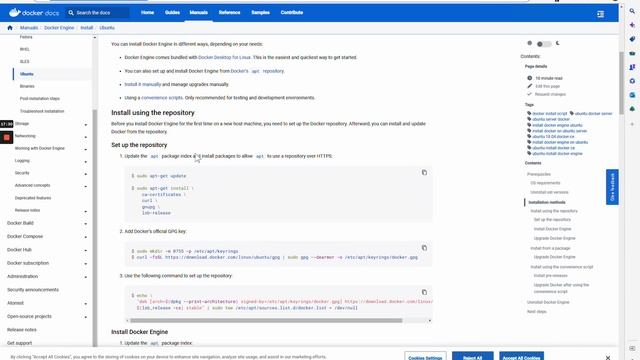The width and height of the screenshot is (640, 360).
Task: Expand the Storage section
Action: pos(86,124)
